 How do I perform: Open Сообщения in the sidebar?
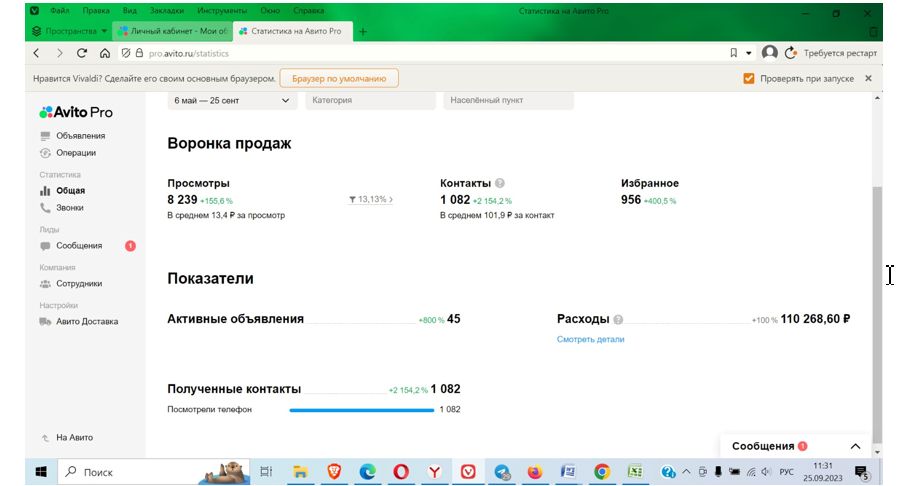point(79,246)
